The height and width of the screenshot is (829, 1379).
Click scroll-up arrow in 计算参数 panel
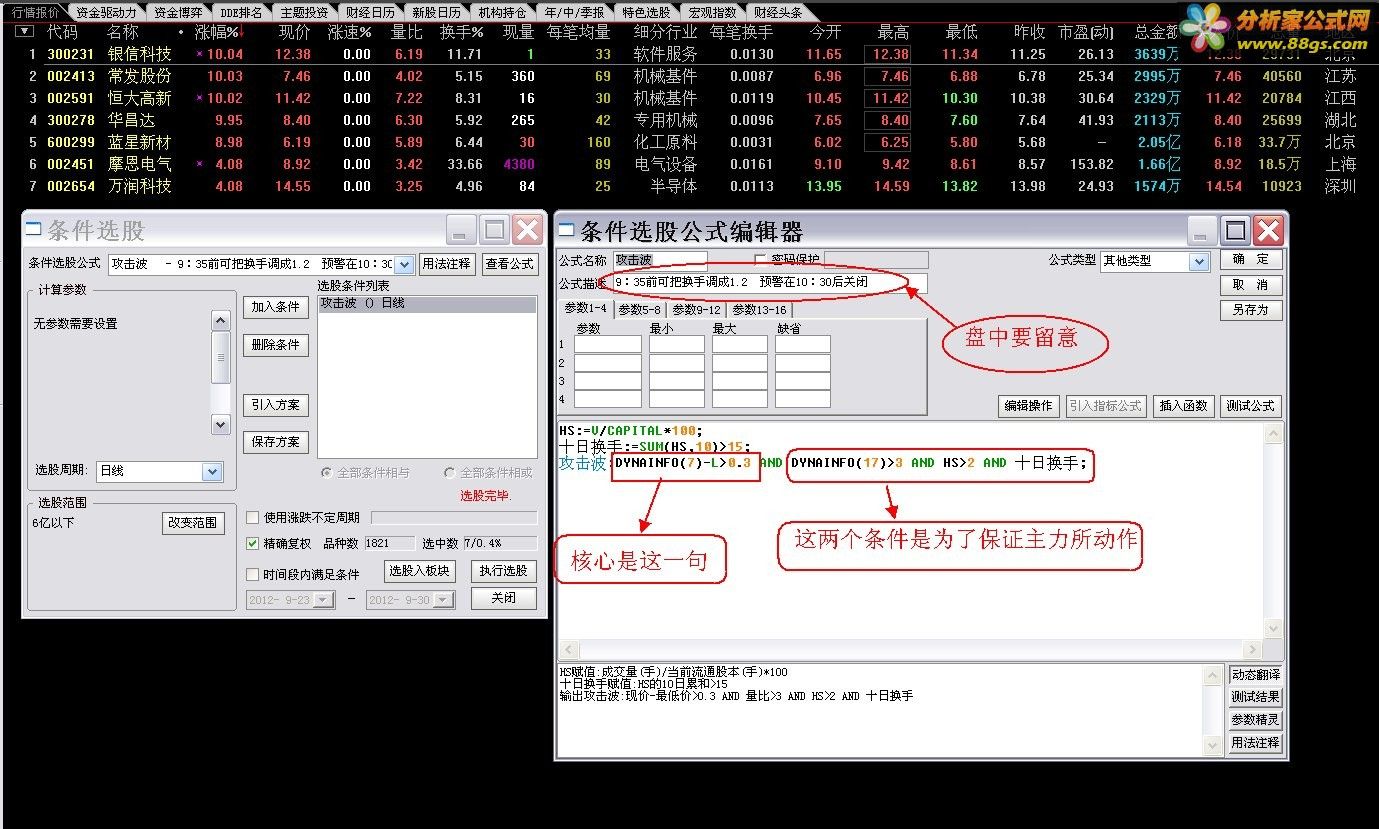[221, 320]
